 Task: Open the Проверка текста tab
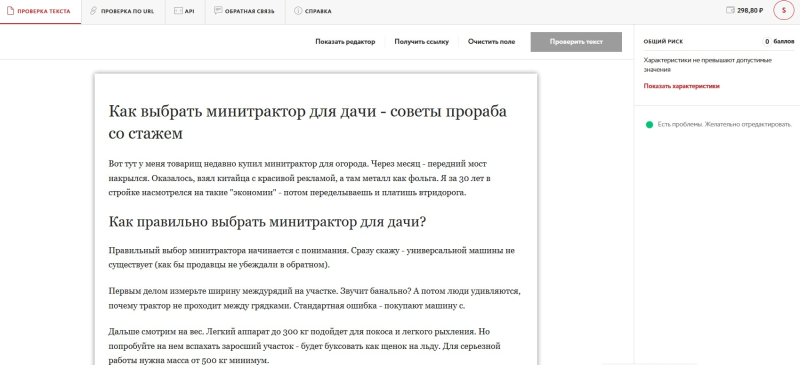[x=40, y=11]
